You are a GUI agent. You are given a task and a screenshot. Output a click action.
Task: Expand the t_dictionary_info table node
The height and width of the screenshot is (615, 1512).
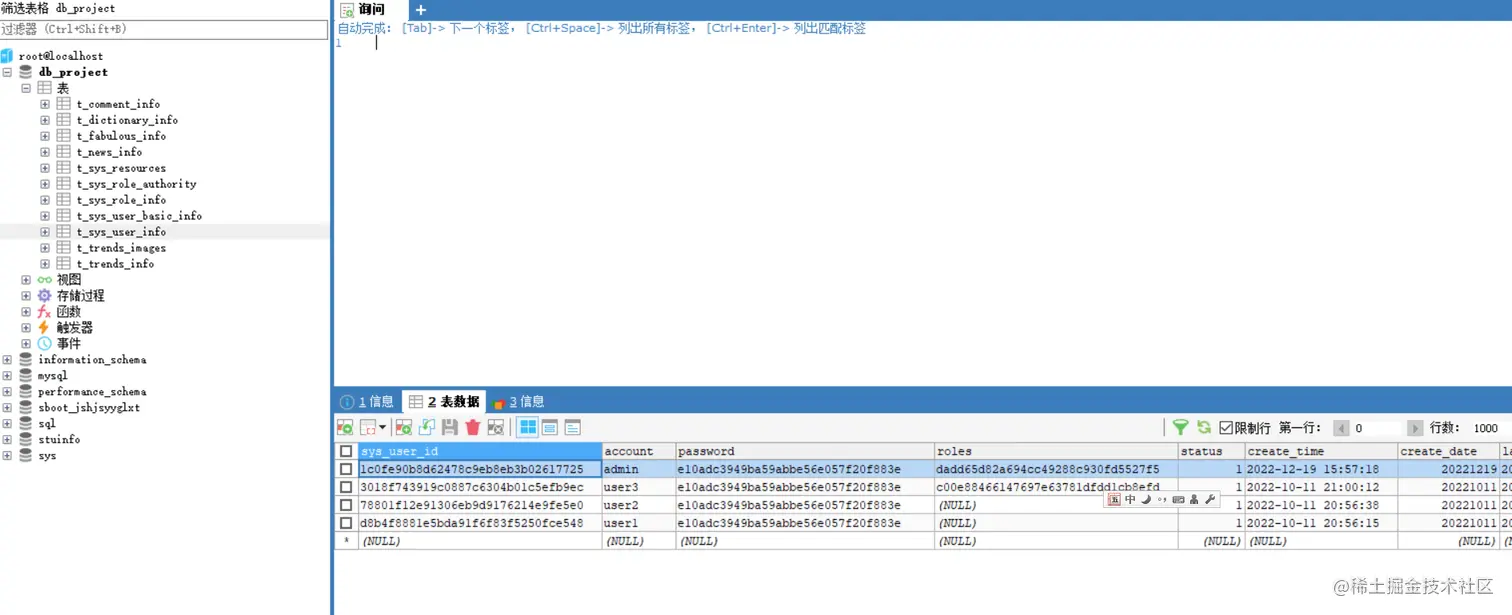45,120
